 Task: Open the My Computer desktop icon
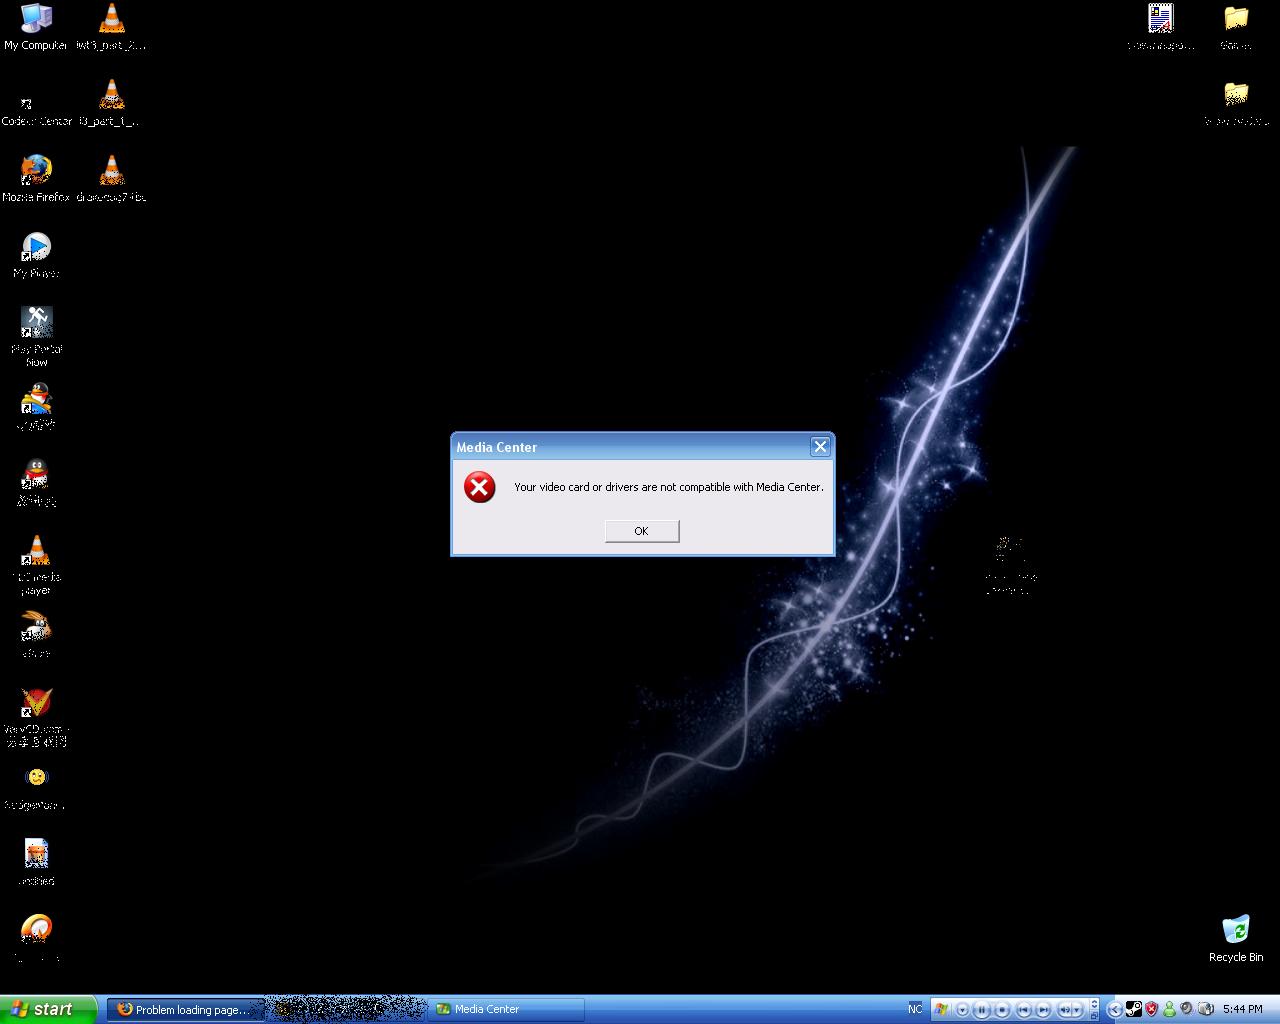[36, 26]
